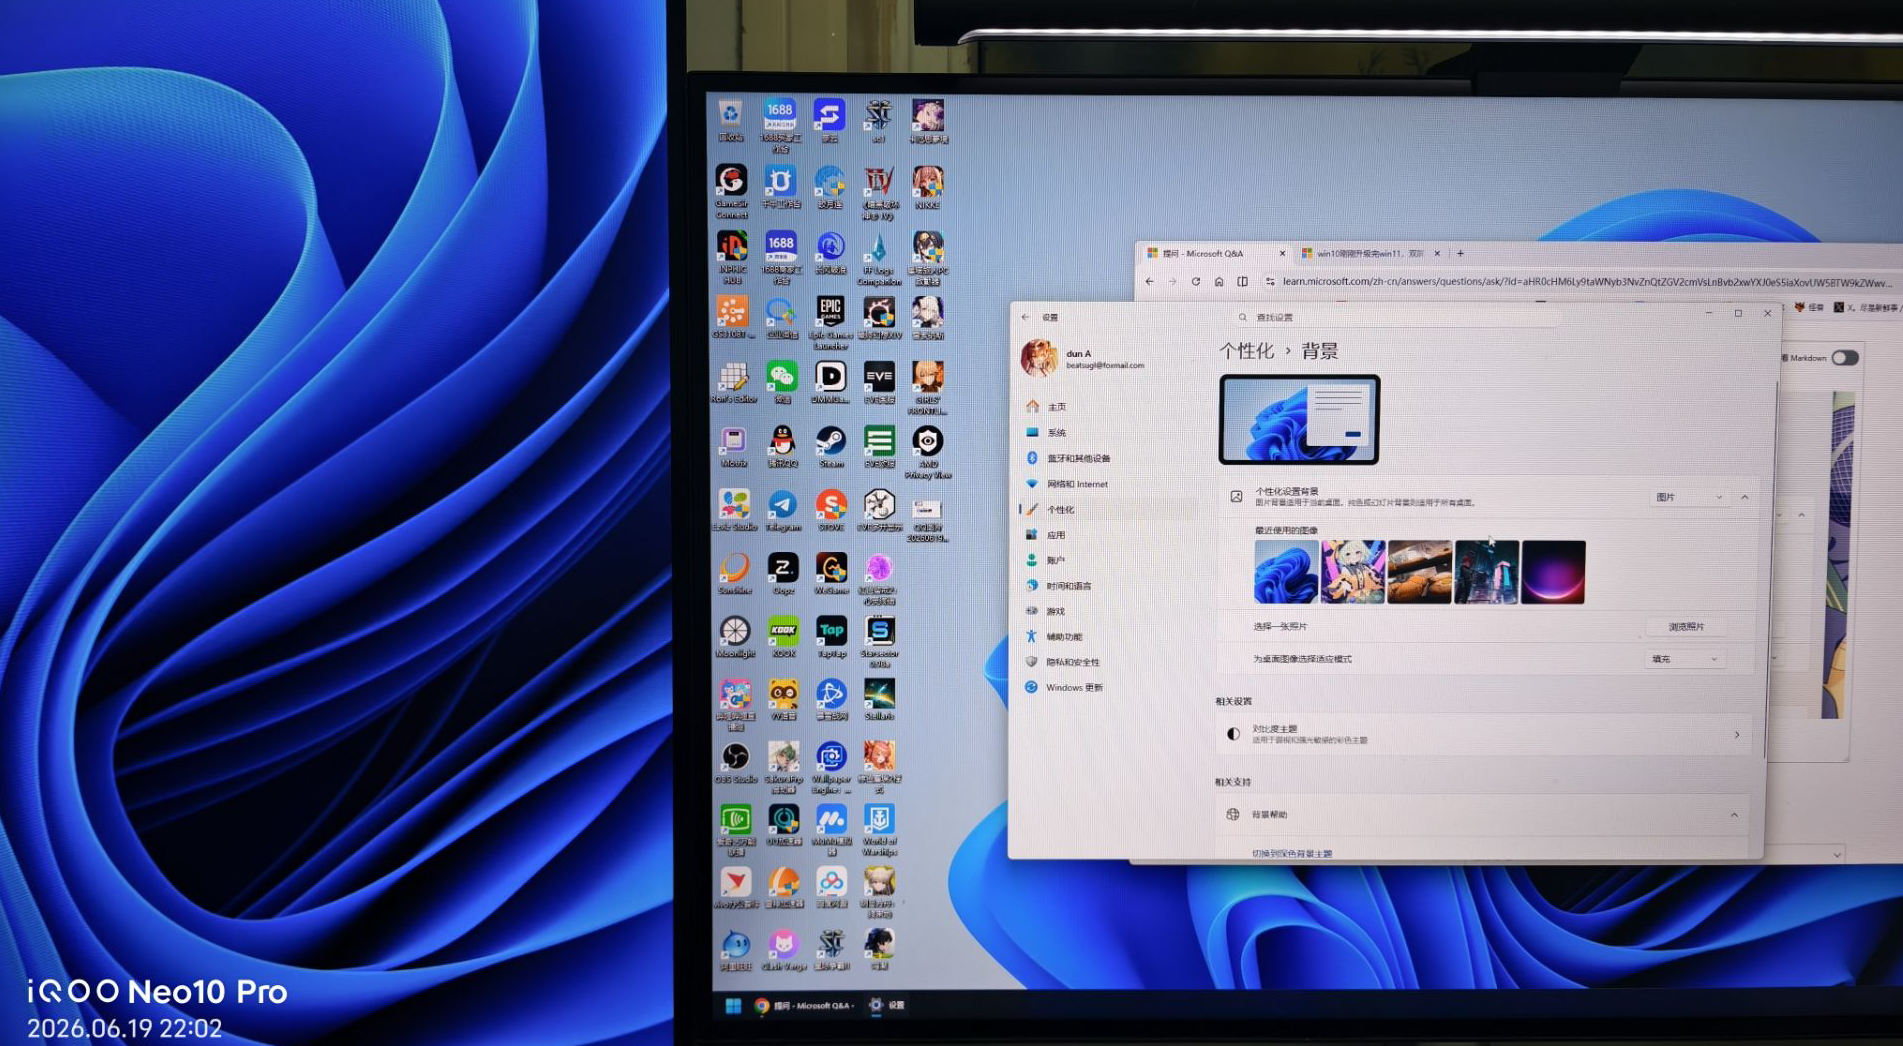Open the Recycle Bin on the desktop
Image resolution: width=1903 pixels, height=1046 pixels.
click(x=731, y=121)
